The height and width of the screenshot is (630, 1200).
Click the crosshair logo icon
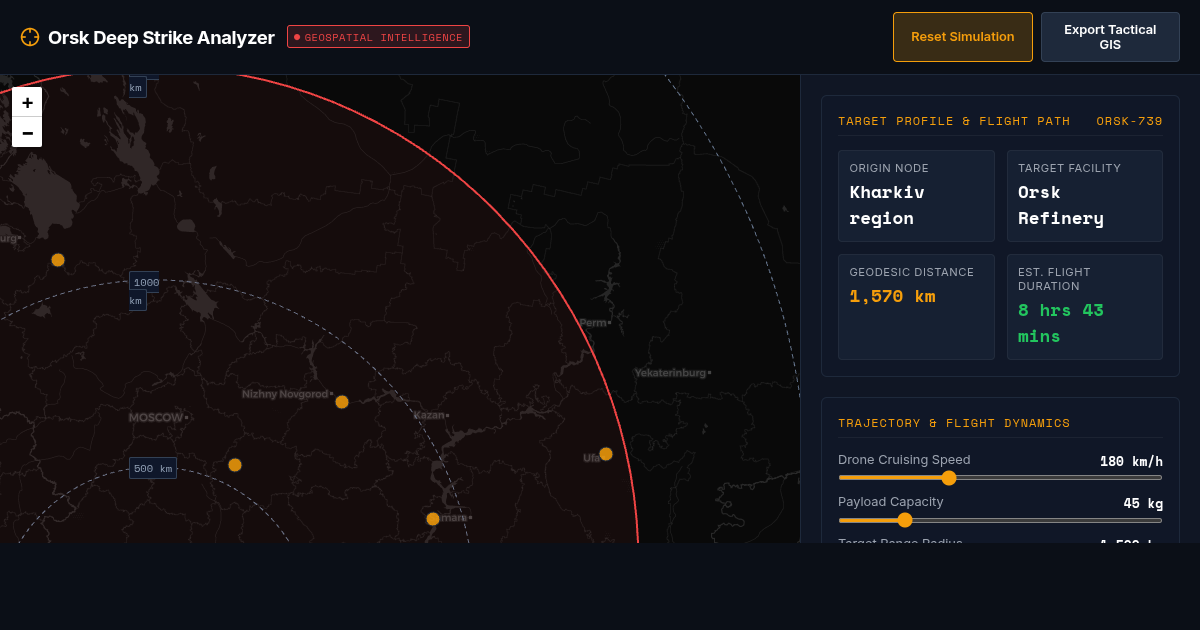point(30,37)
